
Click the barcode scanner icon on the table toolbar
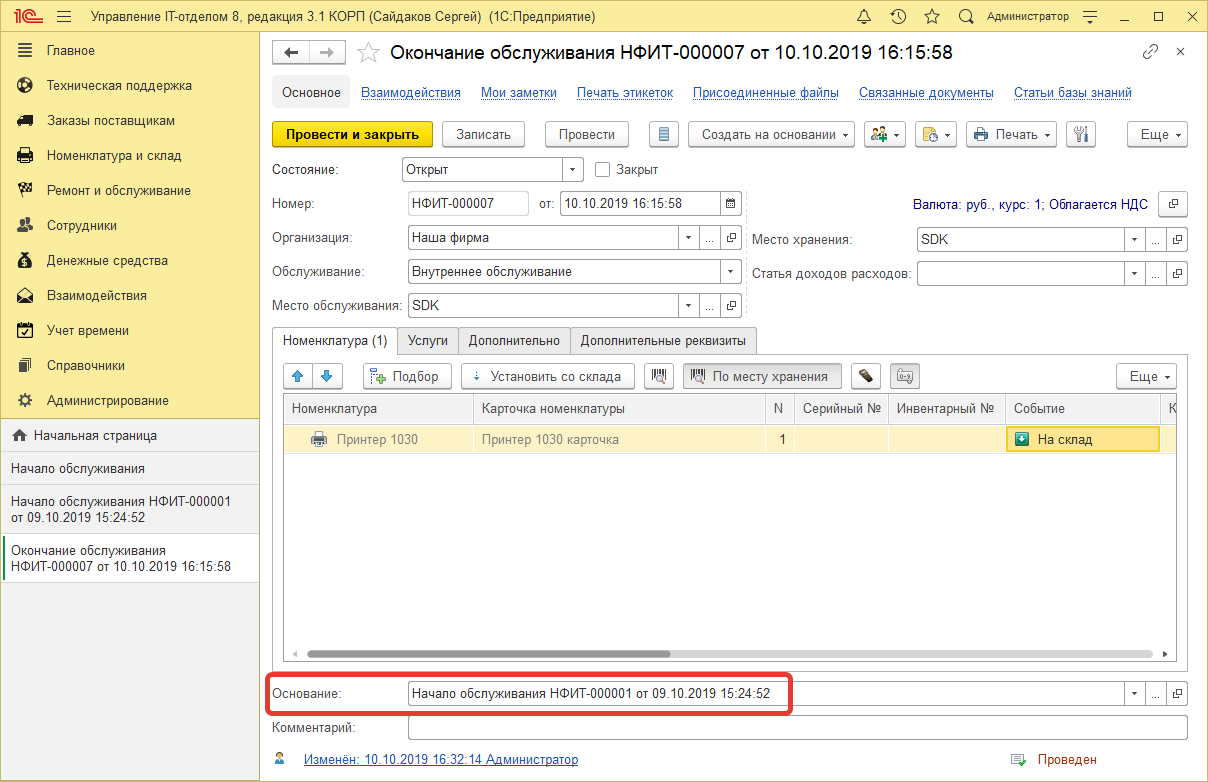(865, 376)
